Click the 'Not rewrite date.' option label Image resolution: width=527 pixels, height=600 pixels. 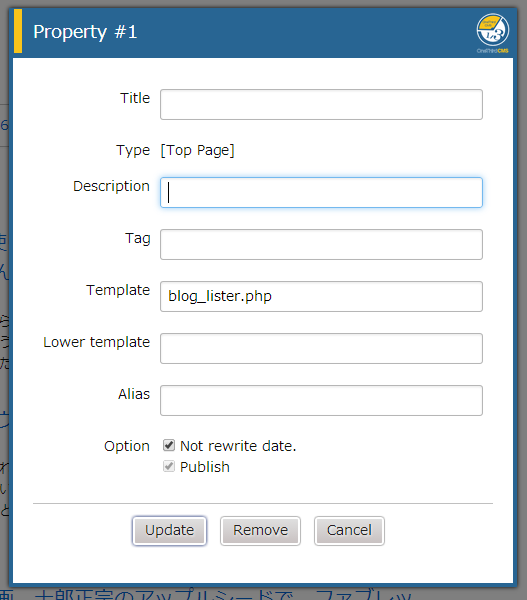[238, 446]
